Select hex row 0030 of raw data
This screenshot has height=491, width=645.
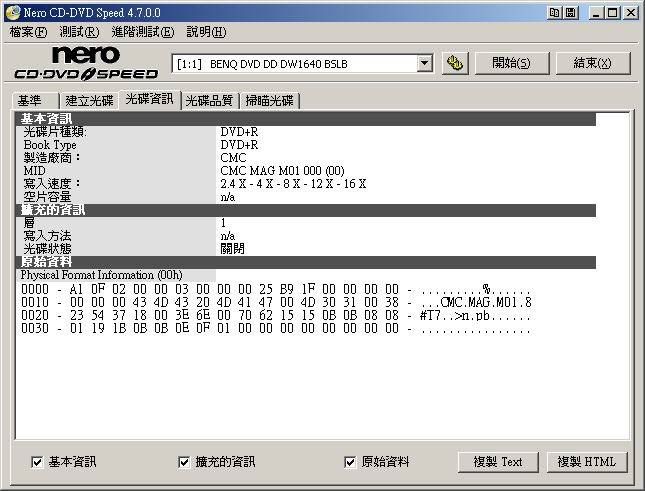click(x=276, y=329)
